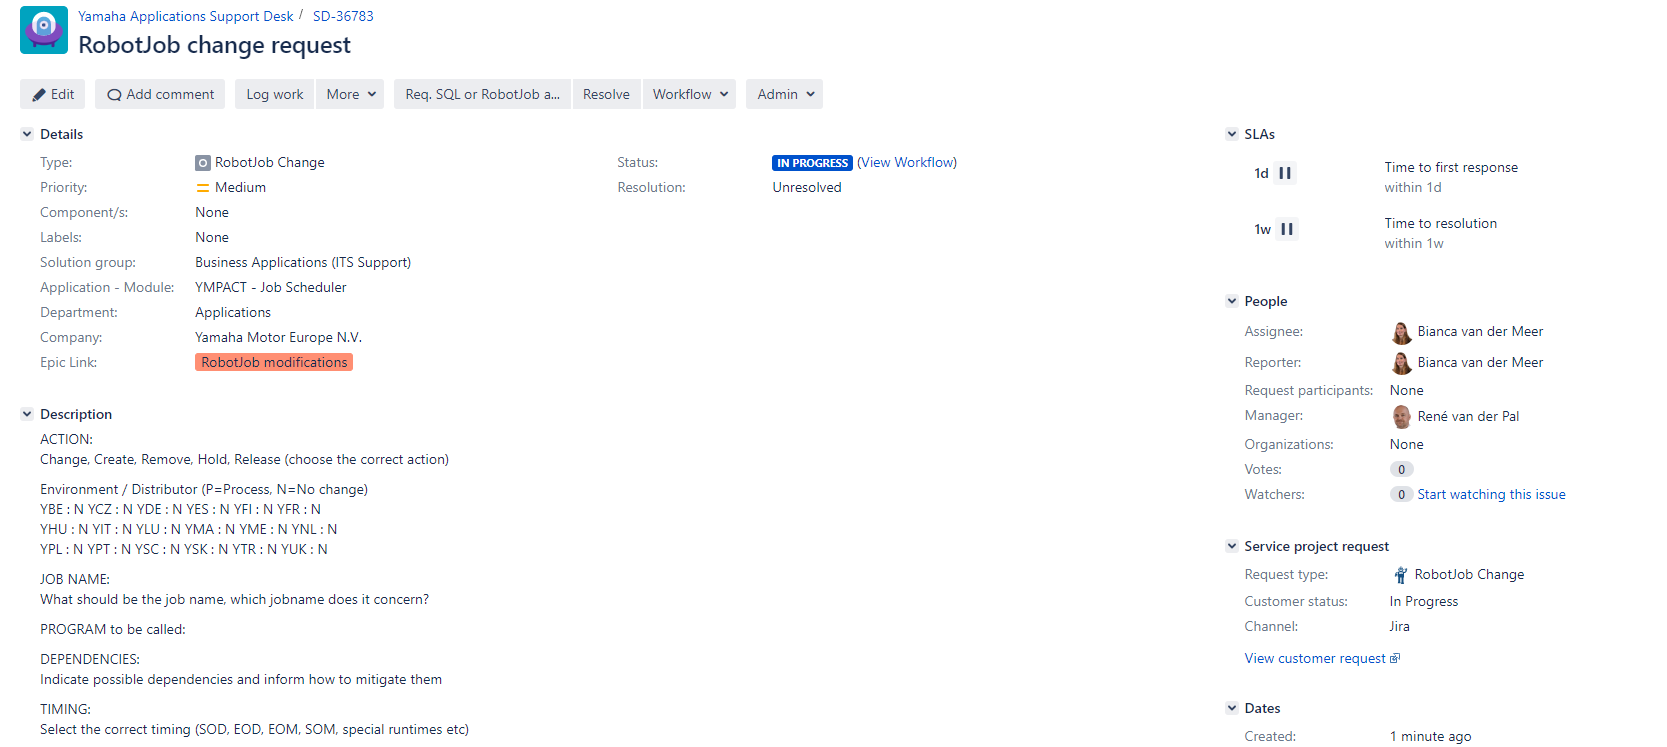Viewport: 1667px width, 747px height.
Task: Click the Medium priority icon
Action: (x=203, y=188)
